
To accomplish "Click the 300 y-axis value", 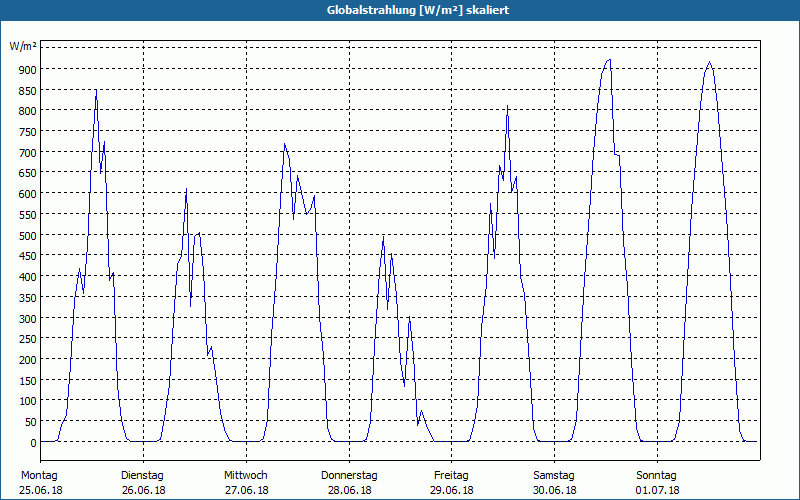I will pos(28,318).
